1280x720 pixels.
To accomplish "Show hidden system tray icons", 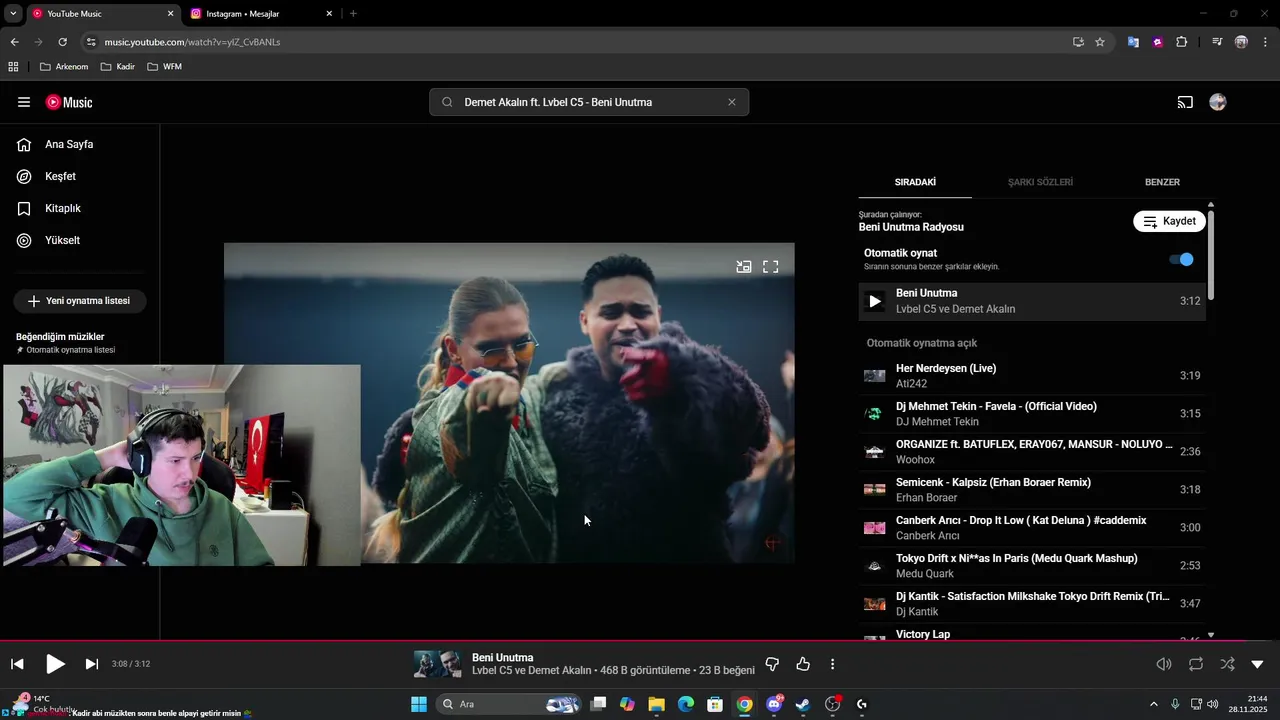I will [x=1153, y=704].
